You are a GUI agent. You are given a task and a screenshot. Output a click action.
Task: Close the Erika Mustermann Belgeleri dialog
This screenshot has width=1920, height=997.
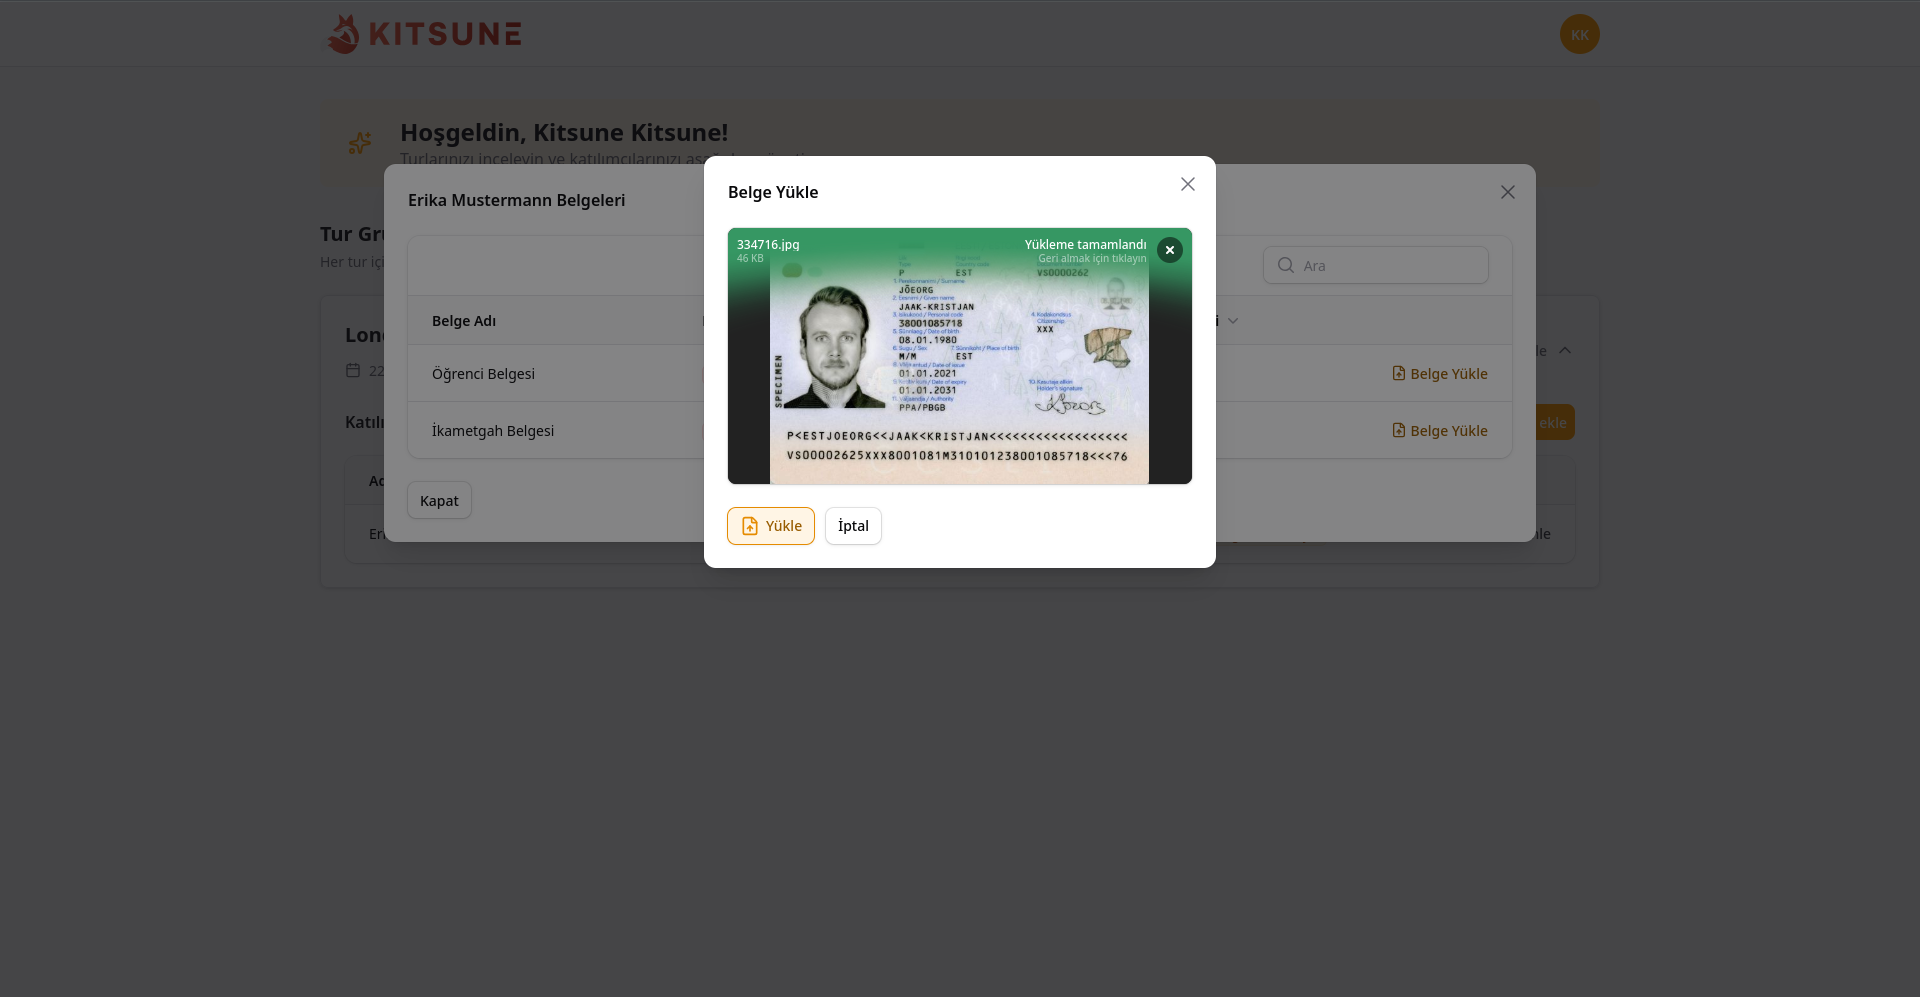[x=1508, y=192]
